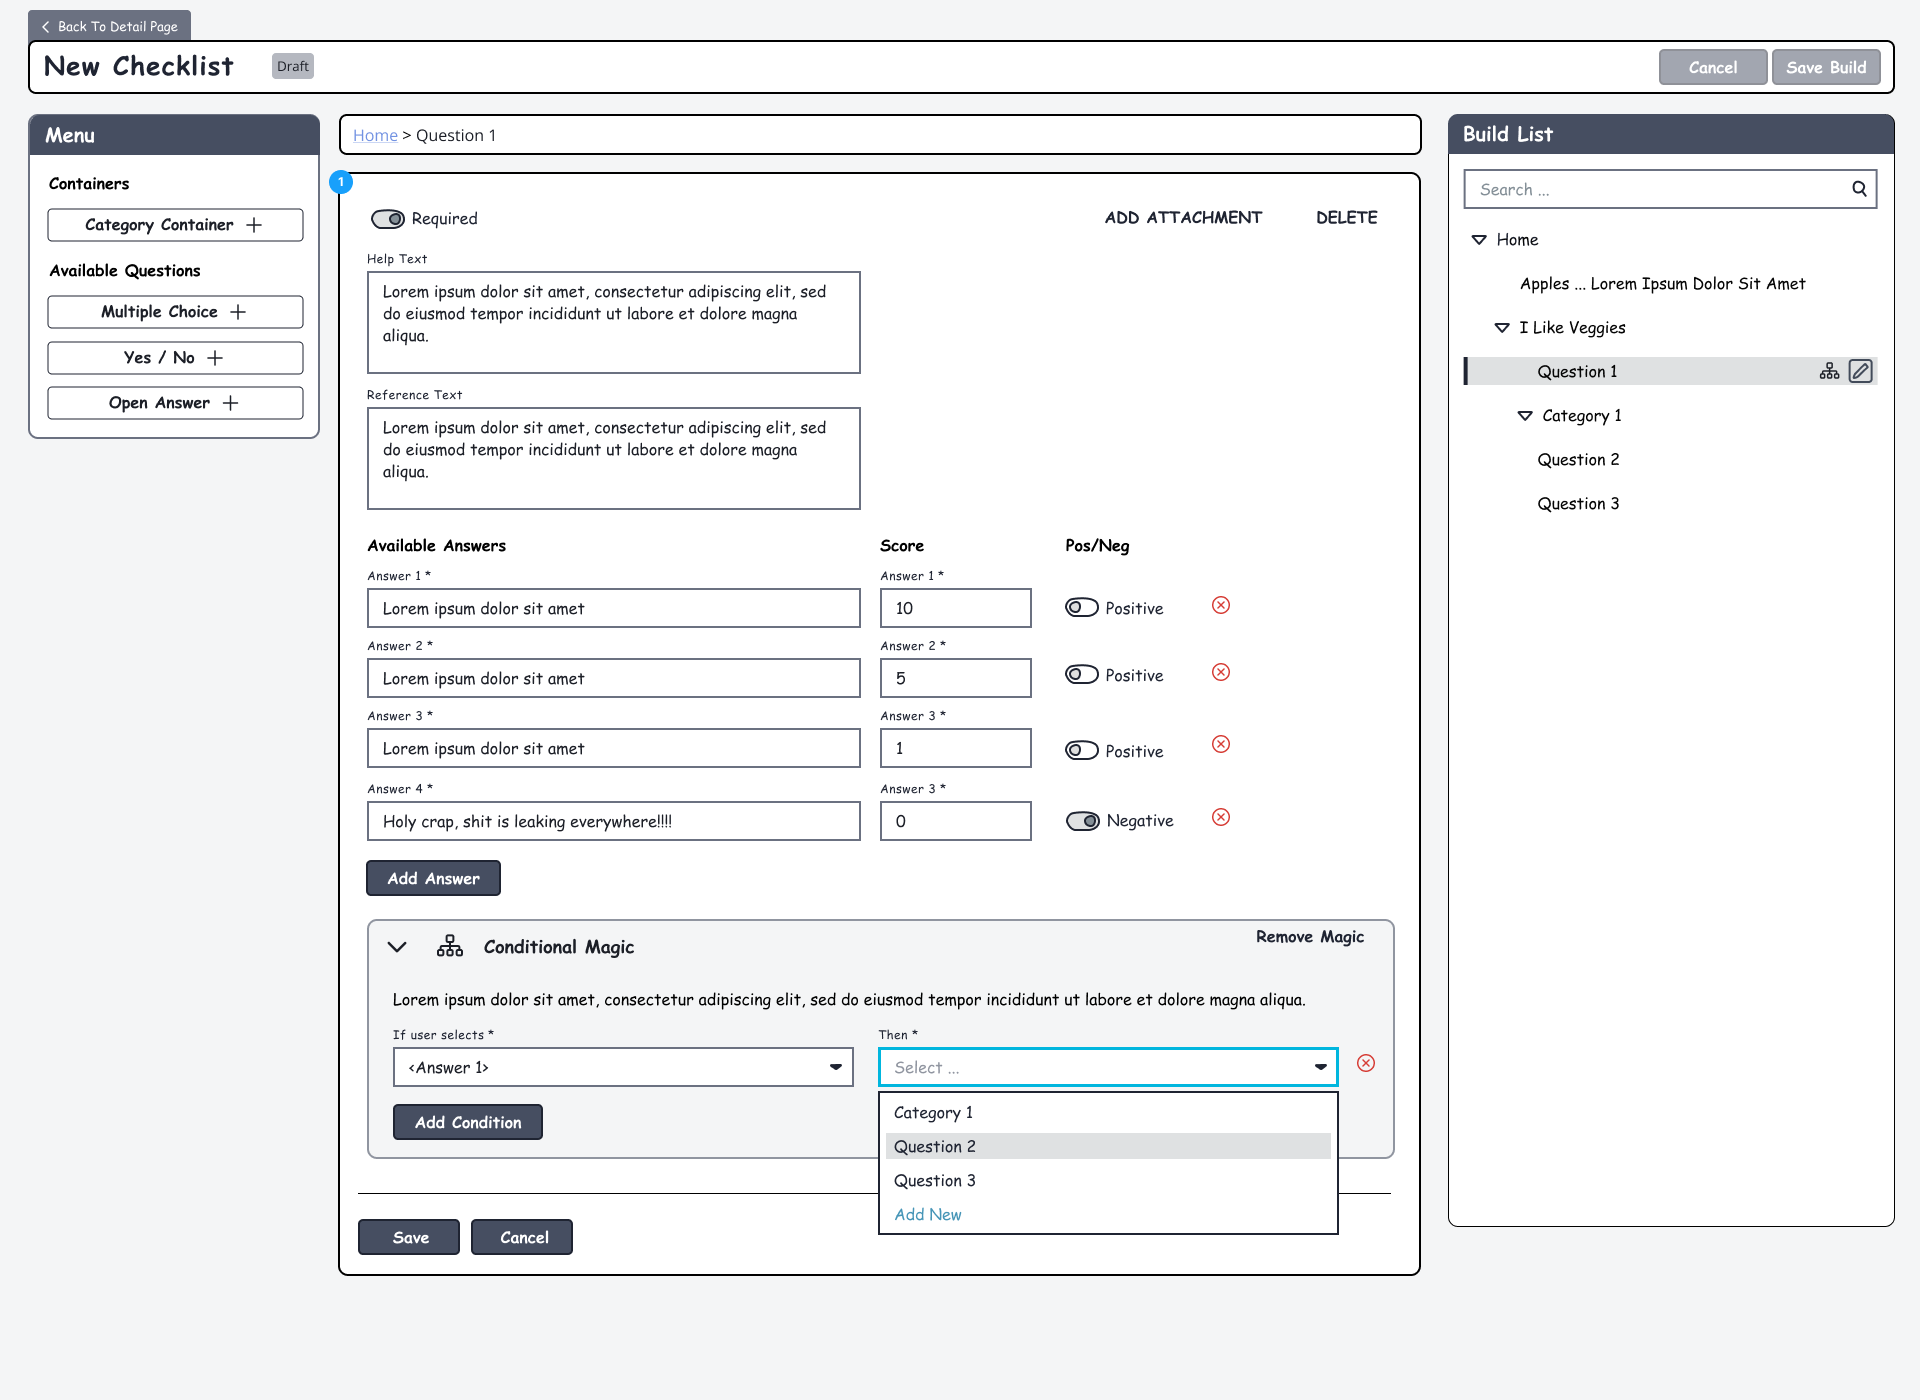
Task: Toggle Positive switch for Answer 3
Action: pyautogui.click(x=1082, y=750)
